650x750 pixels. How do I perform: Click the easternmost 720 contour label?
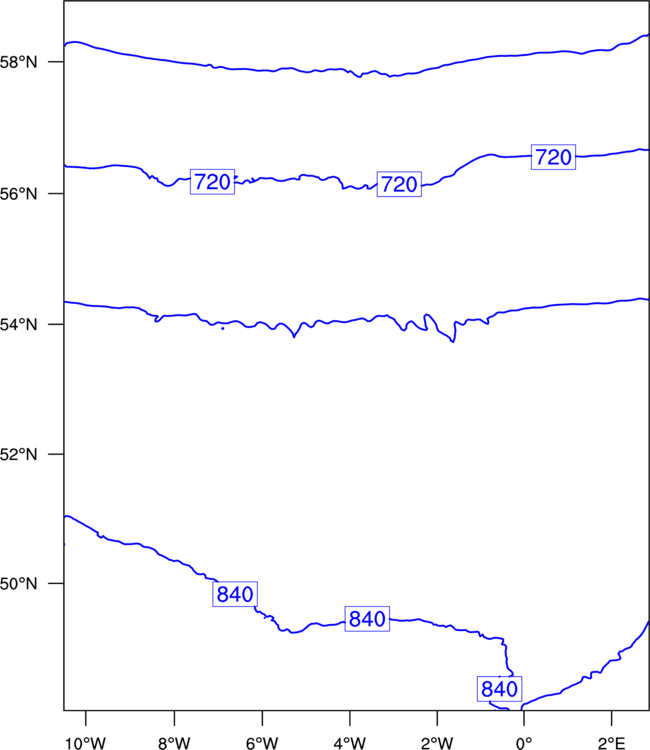[553, 157]
